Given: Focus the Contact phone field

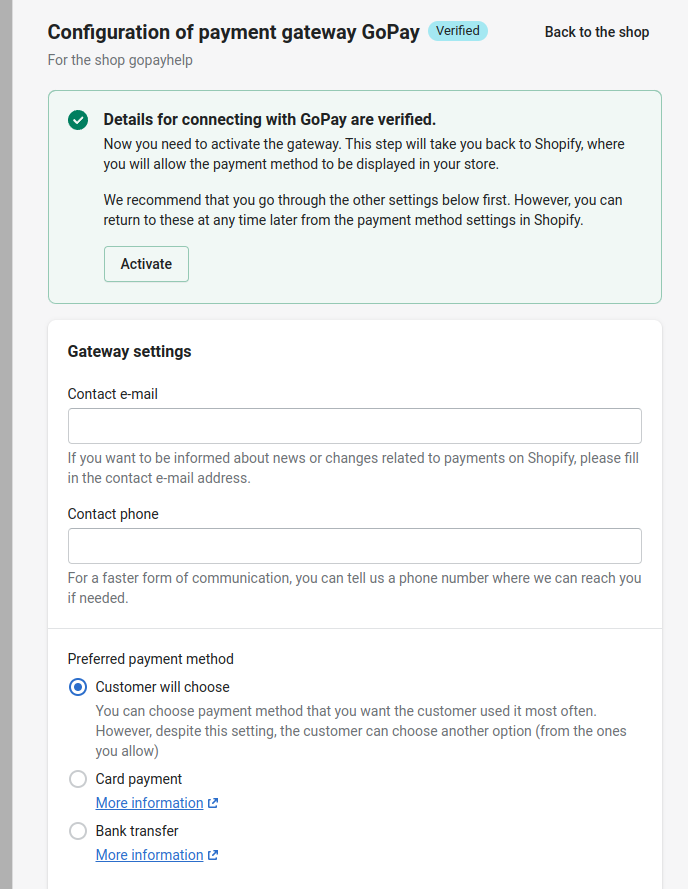Looking at the screenshot, I should pyautogui.click(x=354, y=546).
